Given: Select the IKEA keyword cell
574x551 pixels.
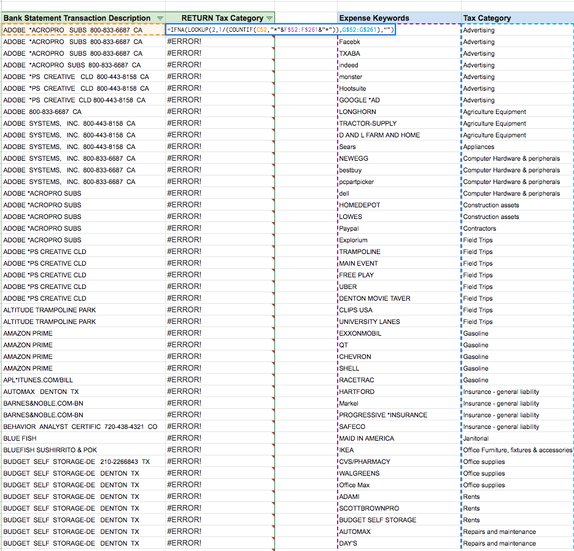Looking at the screenshot, I should [x=399, y=450].
